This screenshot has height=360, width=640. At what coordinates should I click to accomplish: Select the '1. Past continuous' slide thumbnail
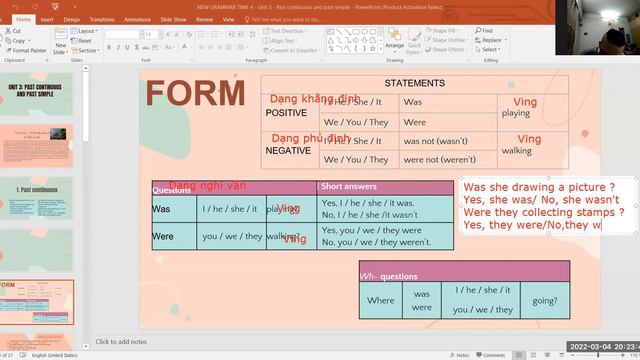coord(36,198)
